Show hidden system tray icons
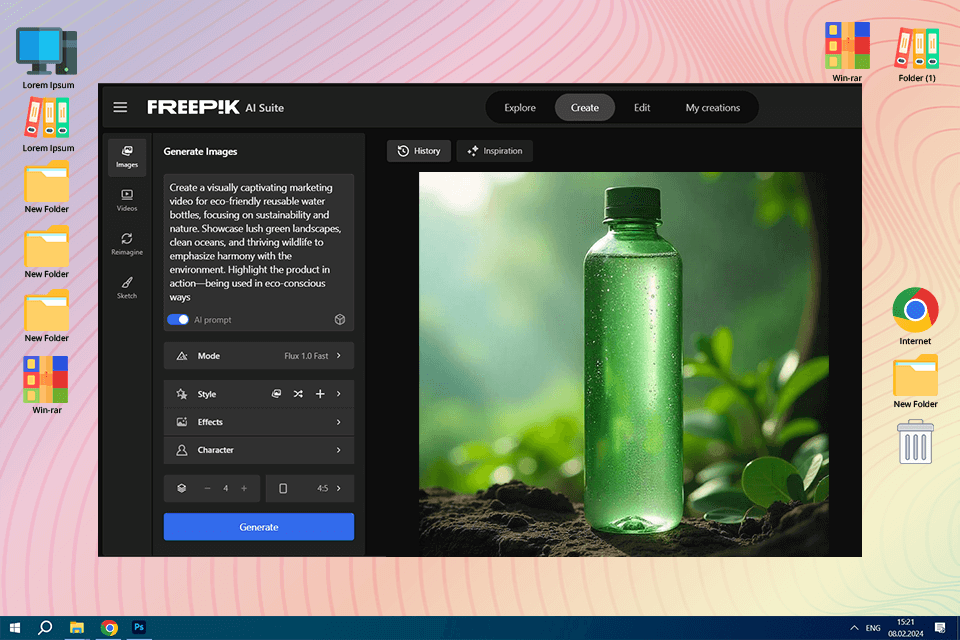 [x=854, y=628]
